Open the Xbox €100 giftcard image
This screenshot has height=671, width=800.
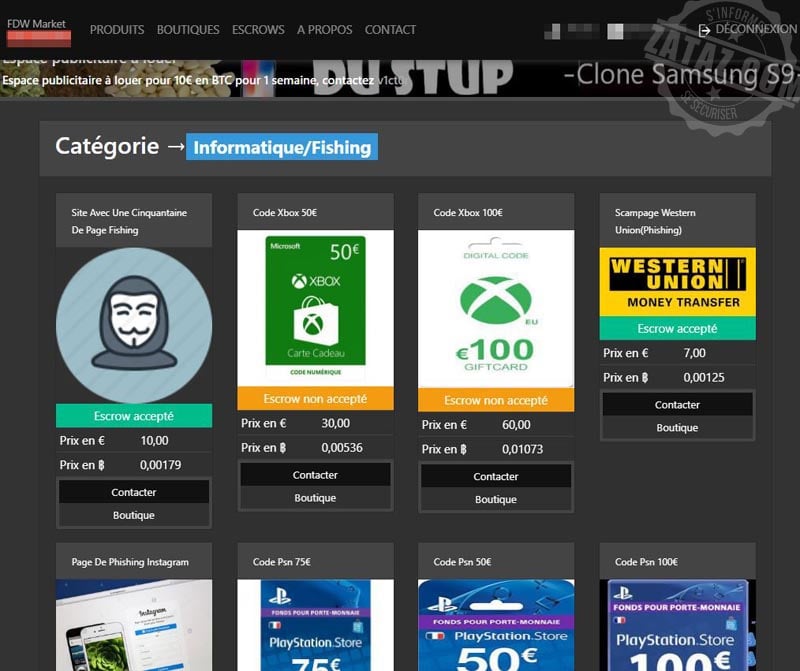[496, 309]
